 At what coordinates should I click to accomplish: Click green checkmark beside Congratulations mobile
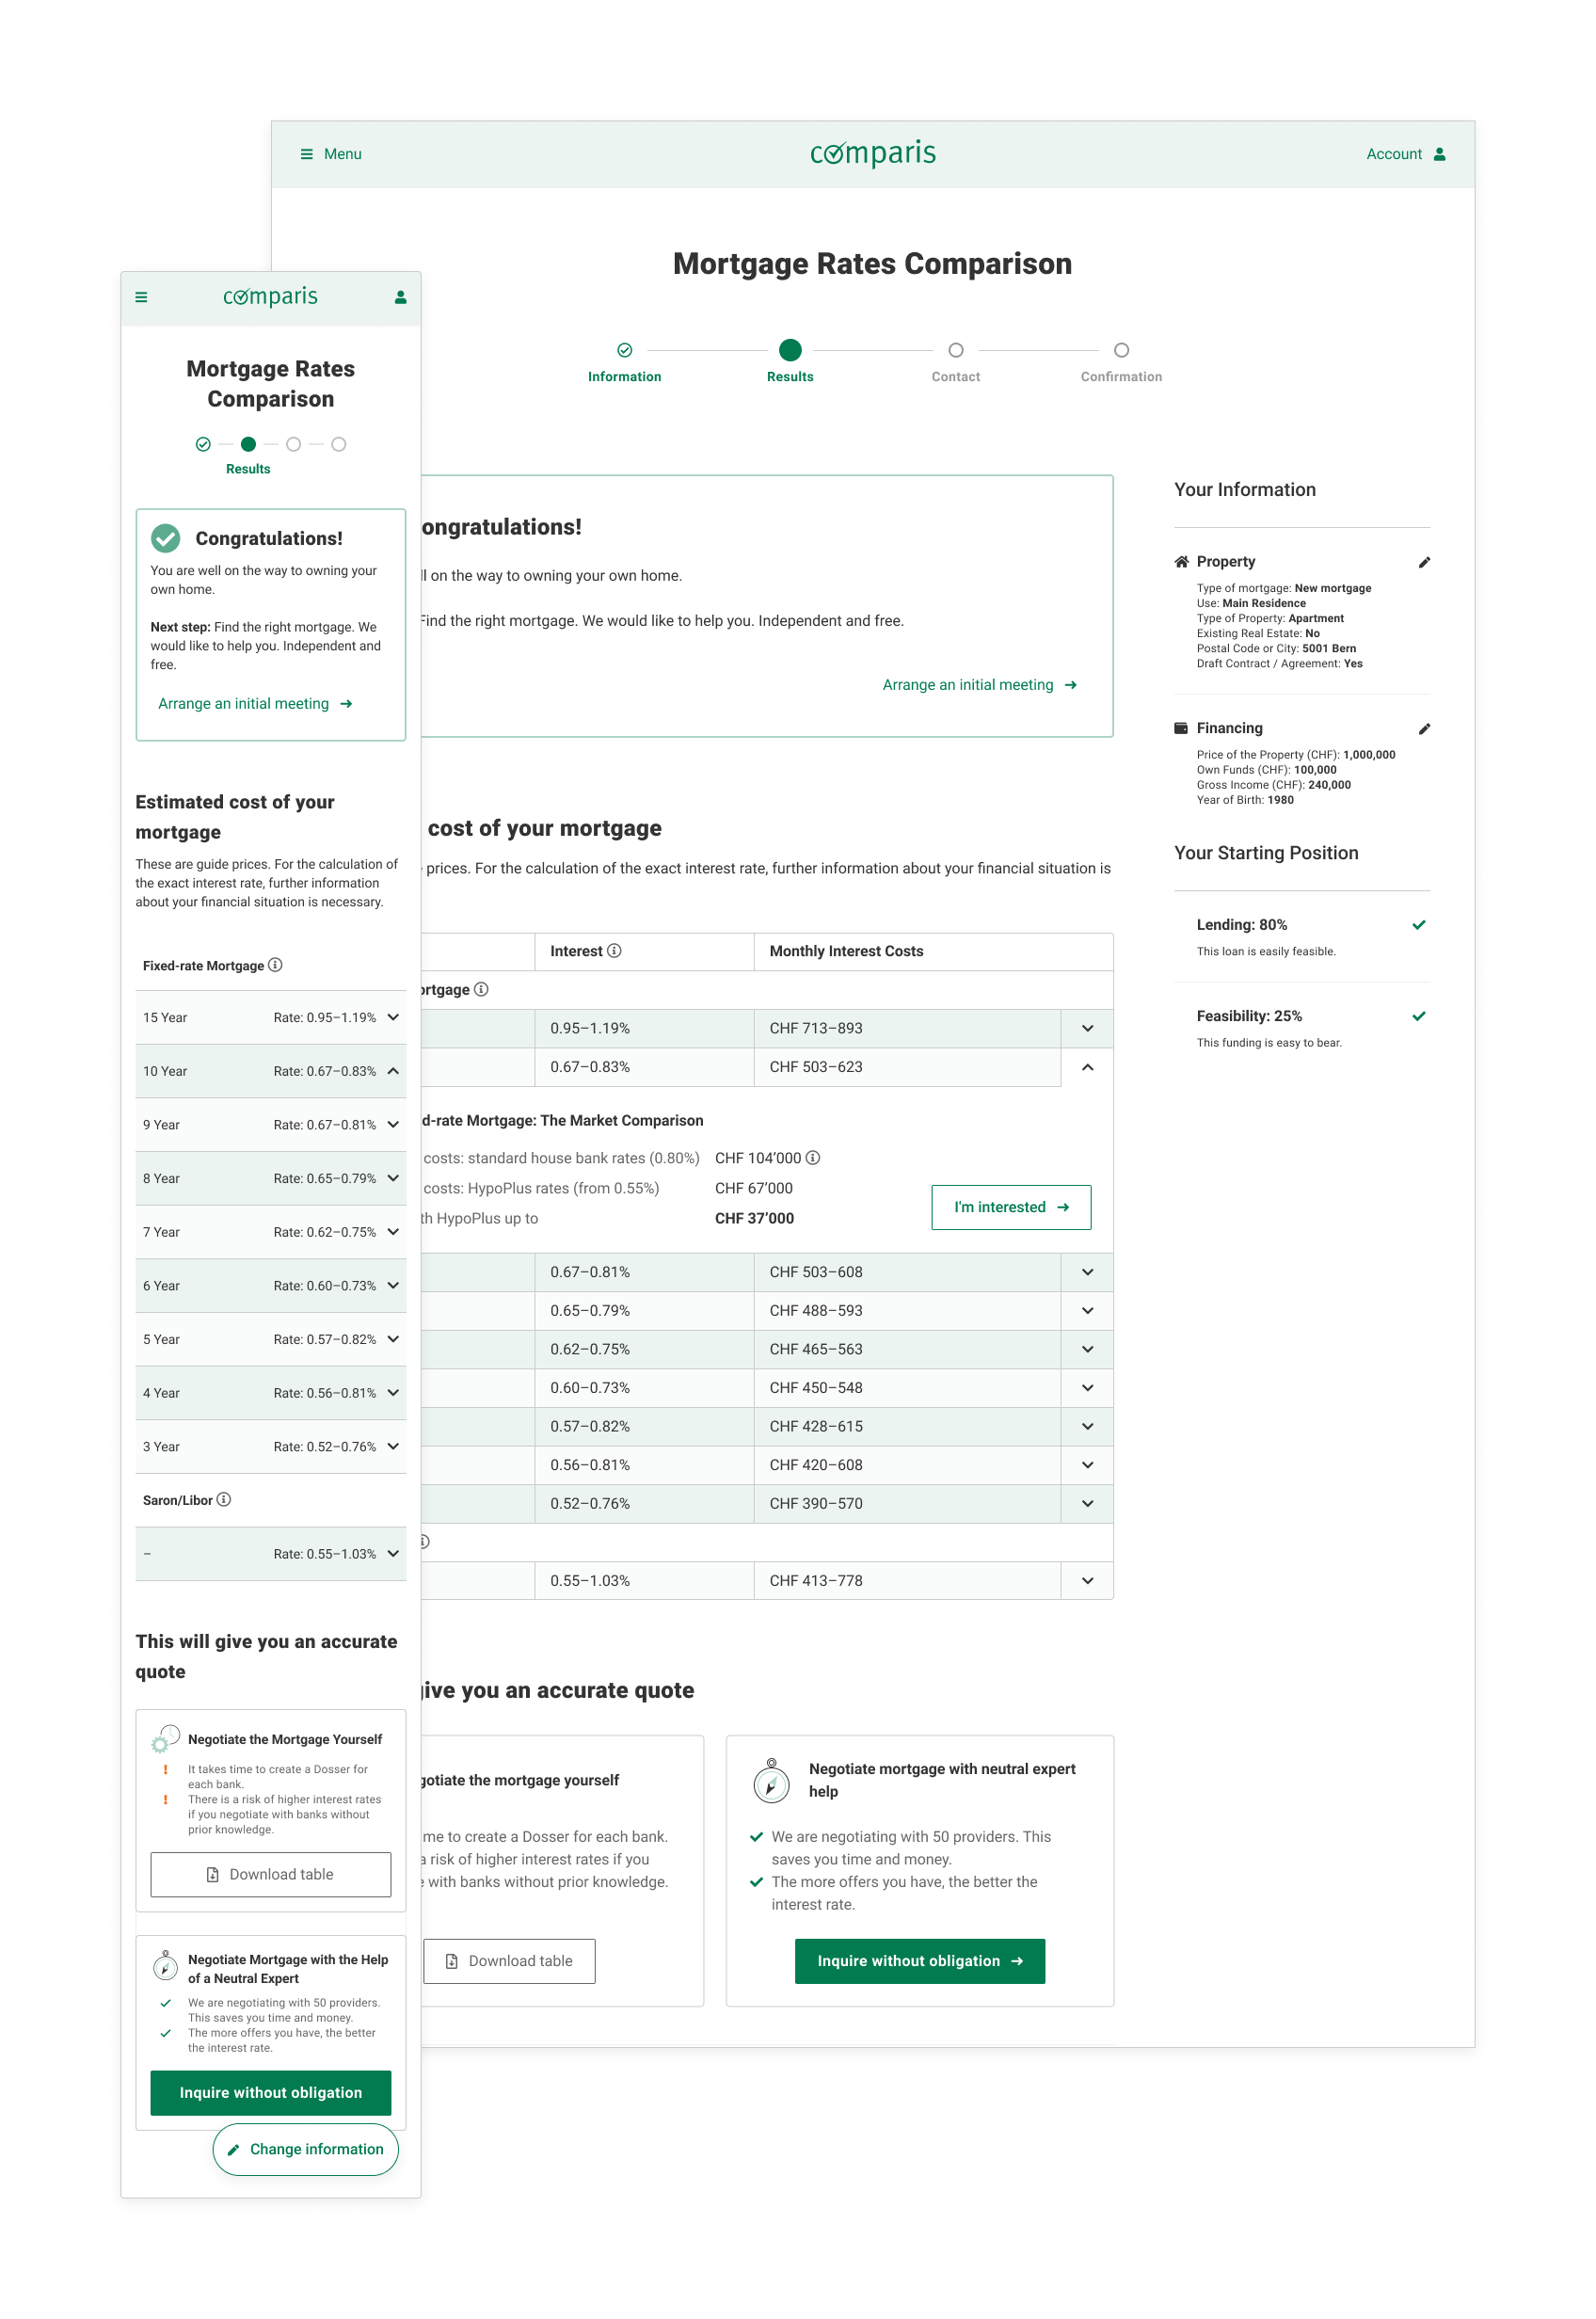coord(166,538)
